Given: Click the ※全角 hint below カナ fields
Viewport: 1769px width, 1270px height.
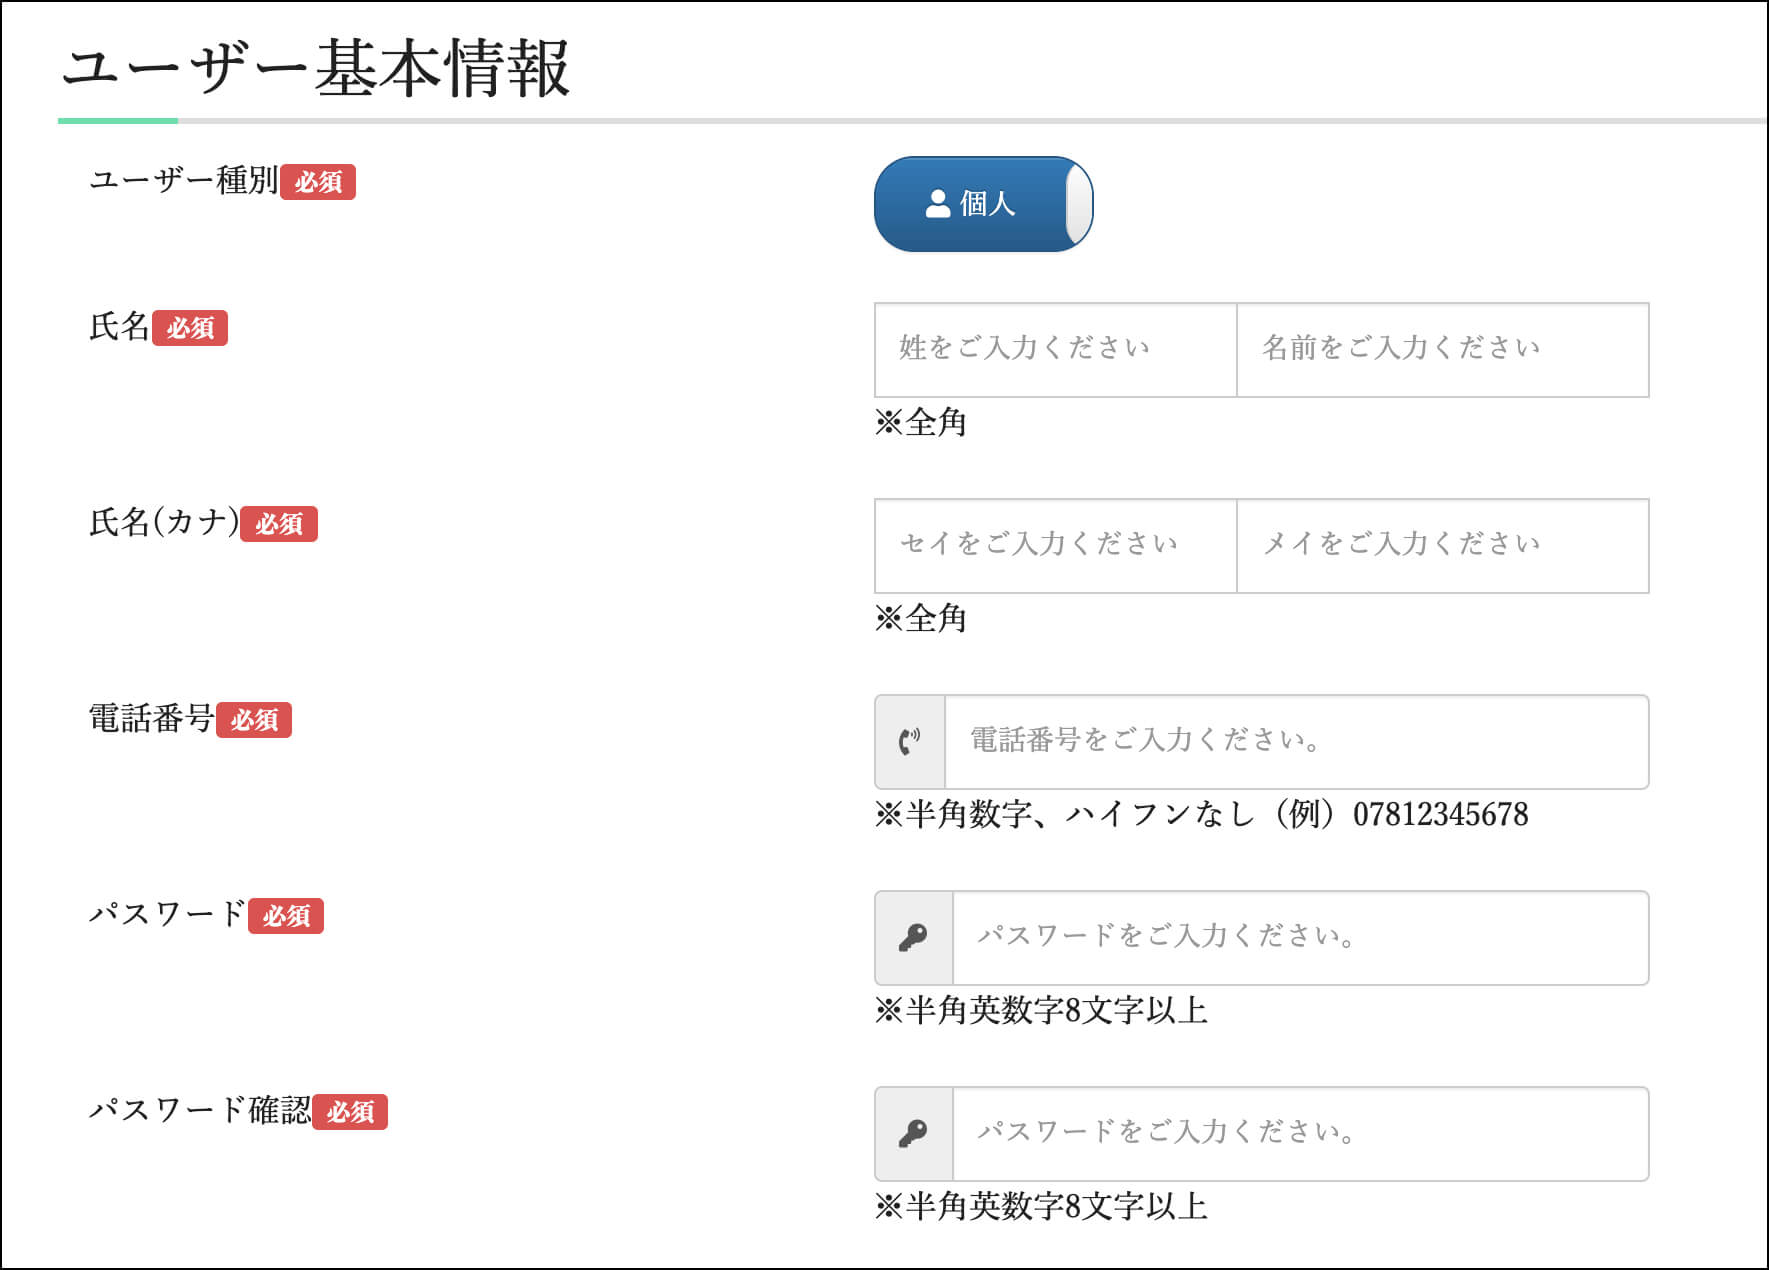Looking at the screenshot, I should pyautogui.click(x=920, y=618).
